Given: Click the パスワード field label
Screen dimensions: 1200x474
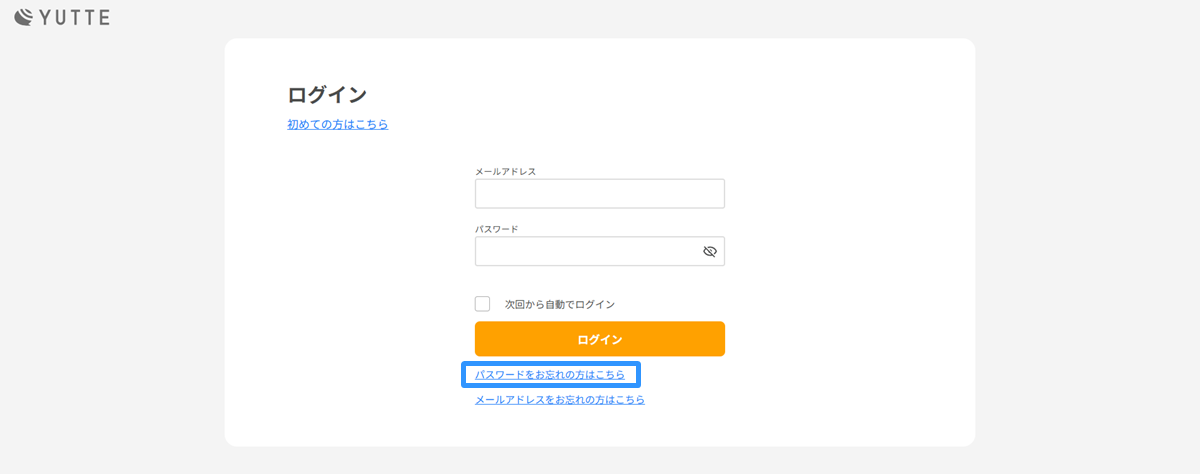Looking at the screenshot, I should pyautogui.click(x=497, y=228).
